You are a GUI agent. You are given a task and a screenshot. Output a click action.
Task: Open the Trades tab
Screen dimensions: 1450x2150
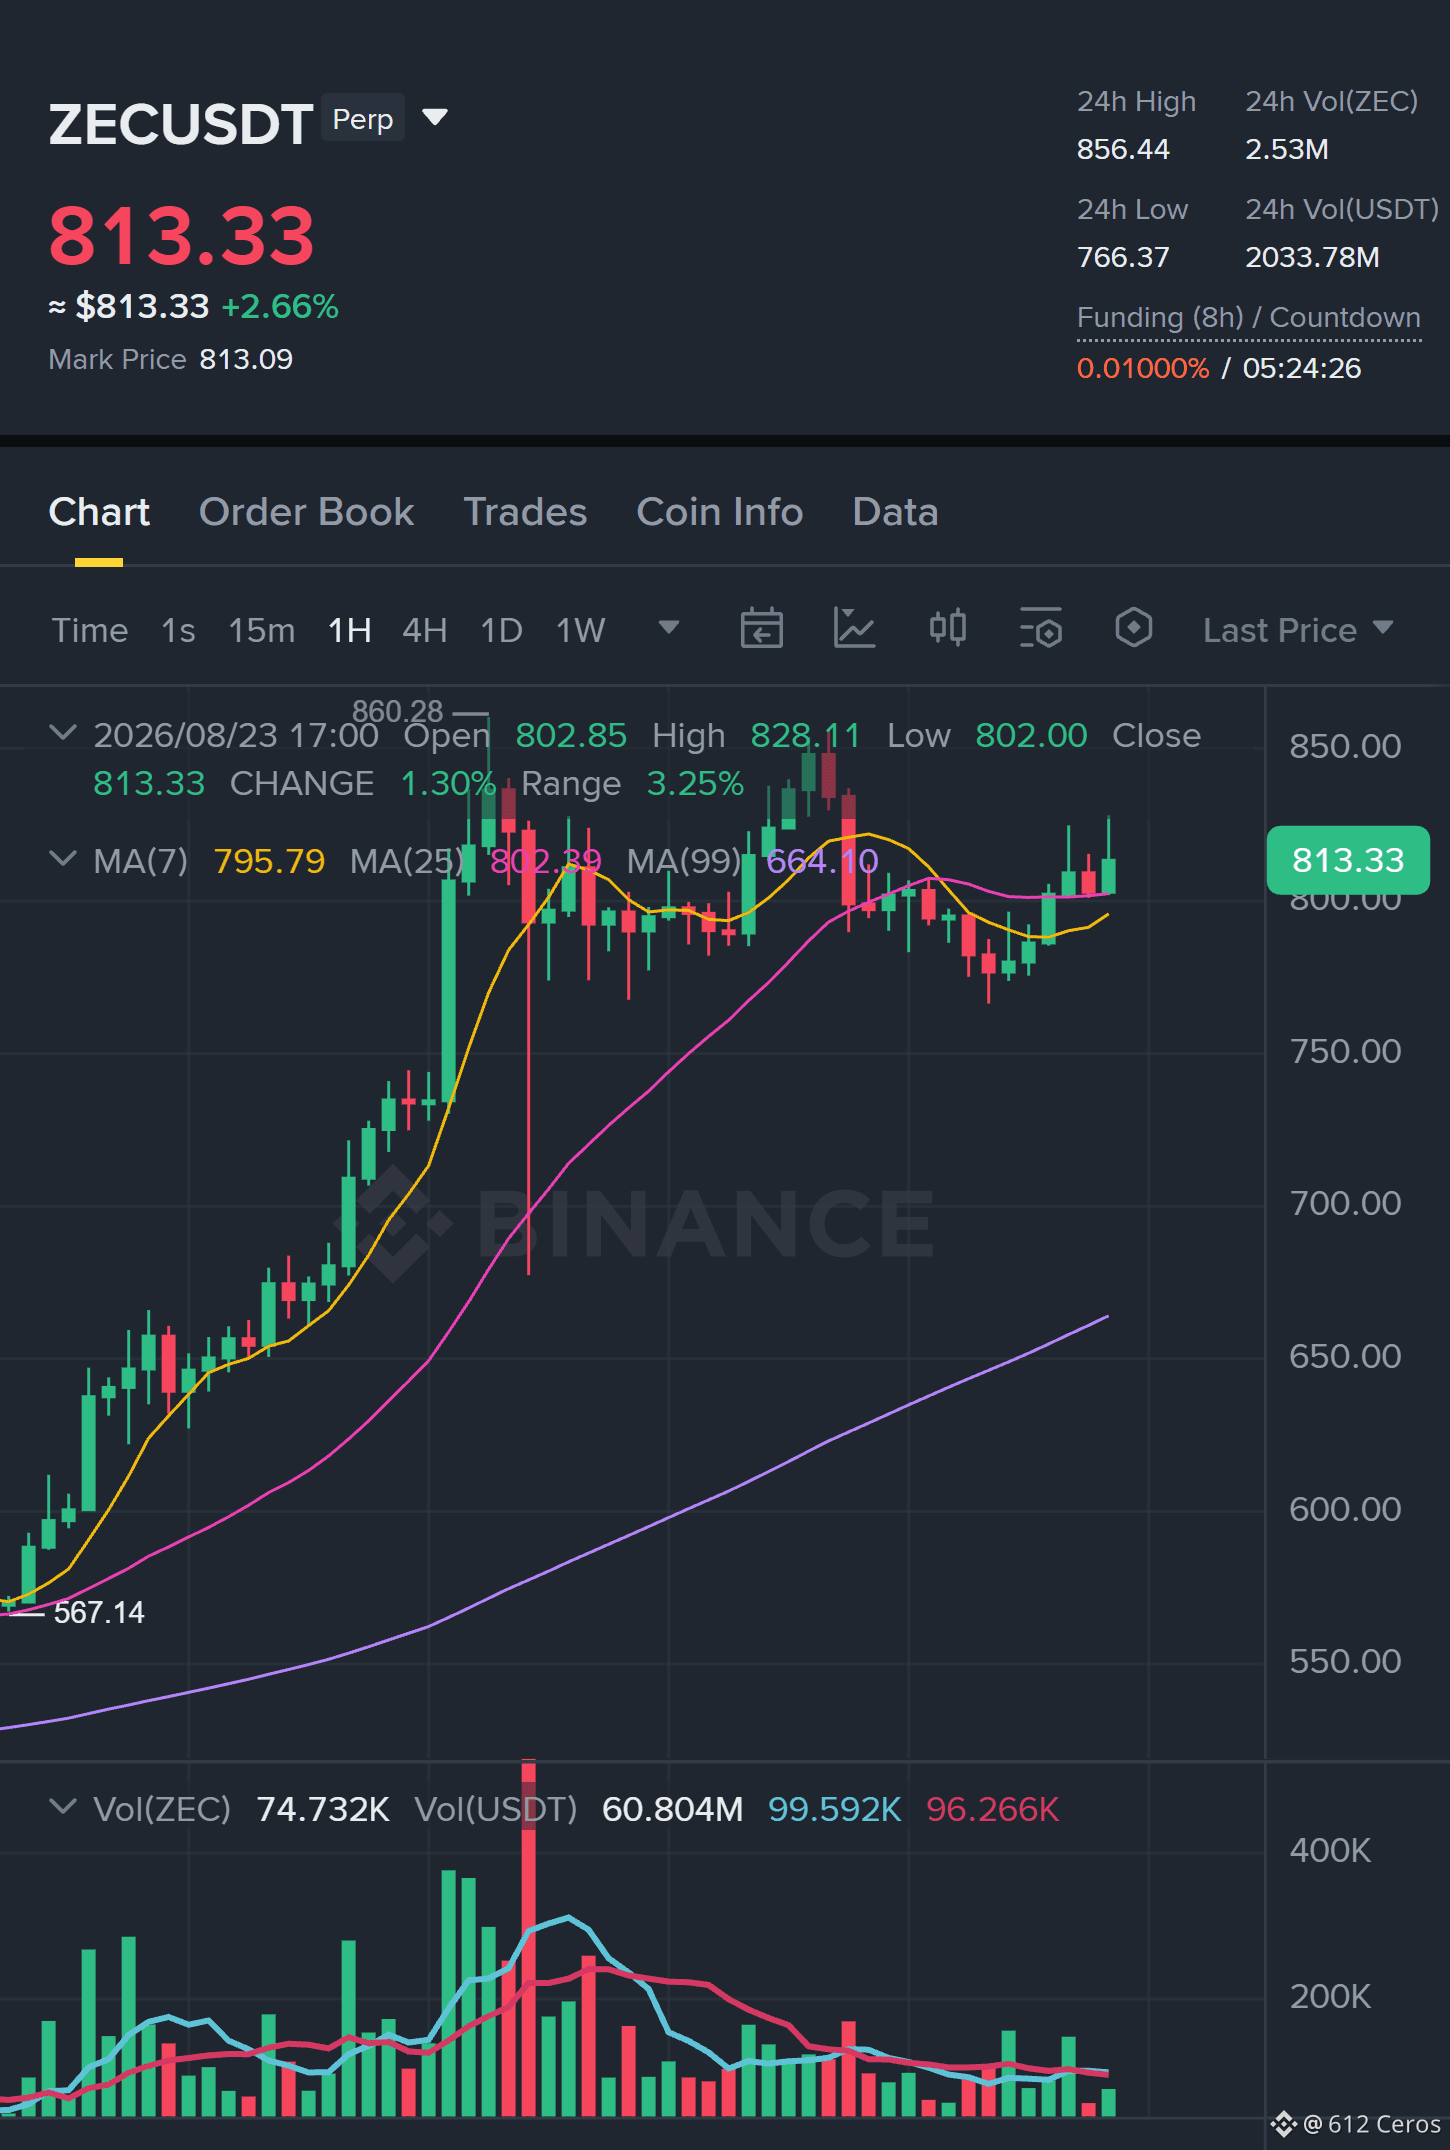(x=525, y=512)
